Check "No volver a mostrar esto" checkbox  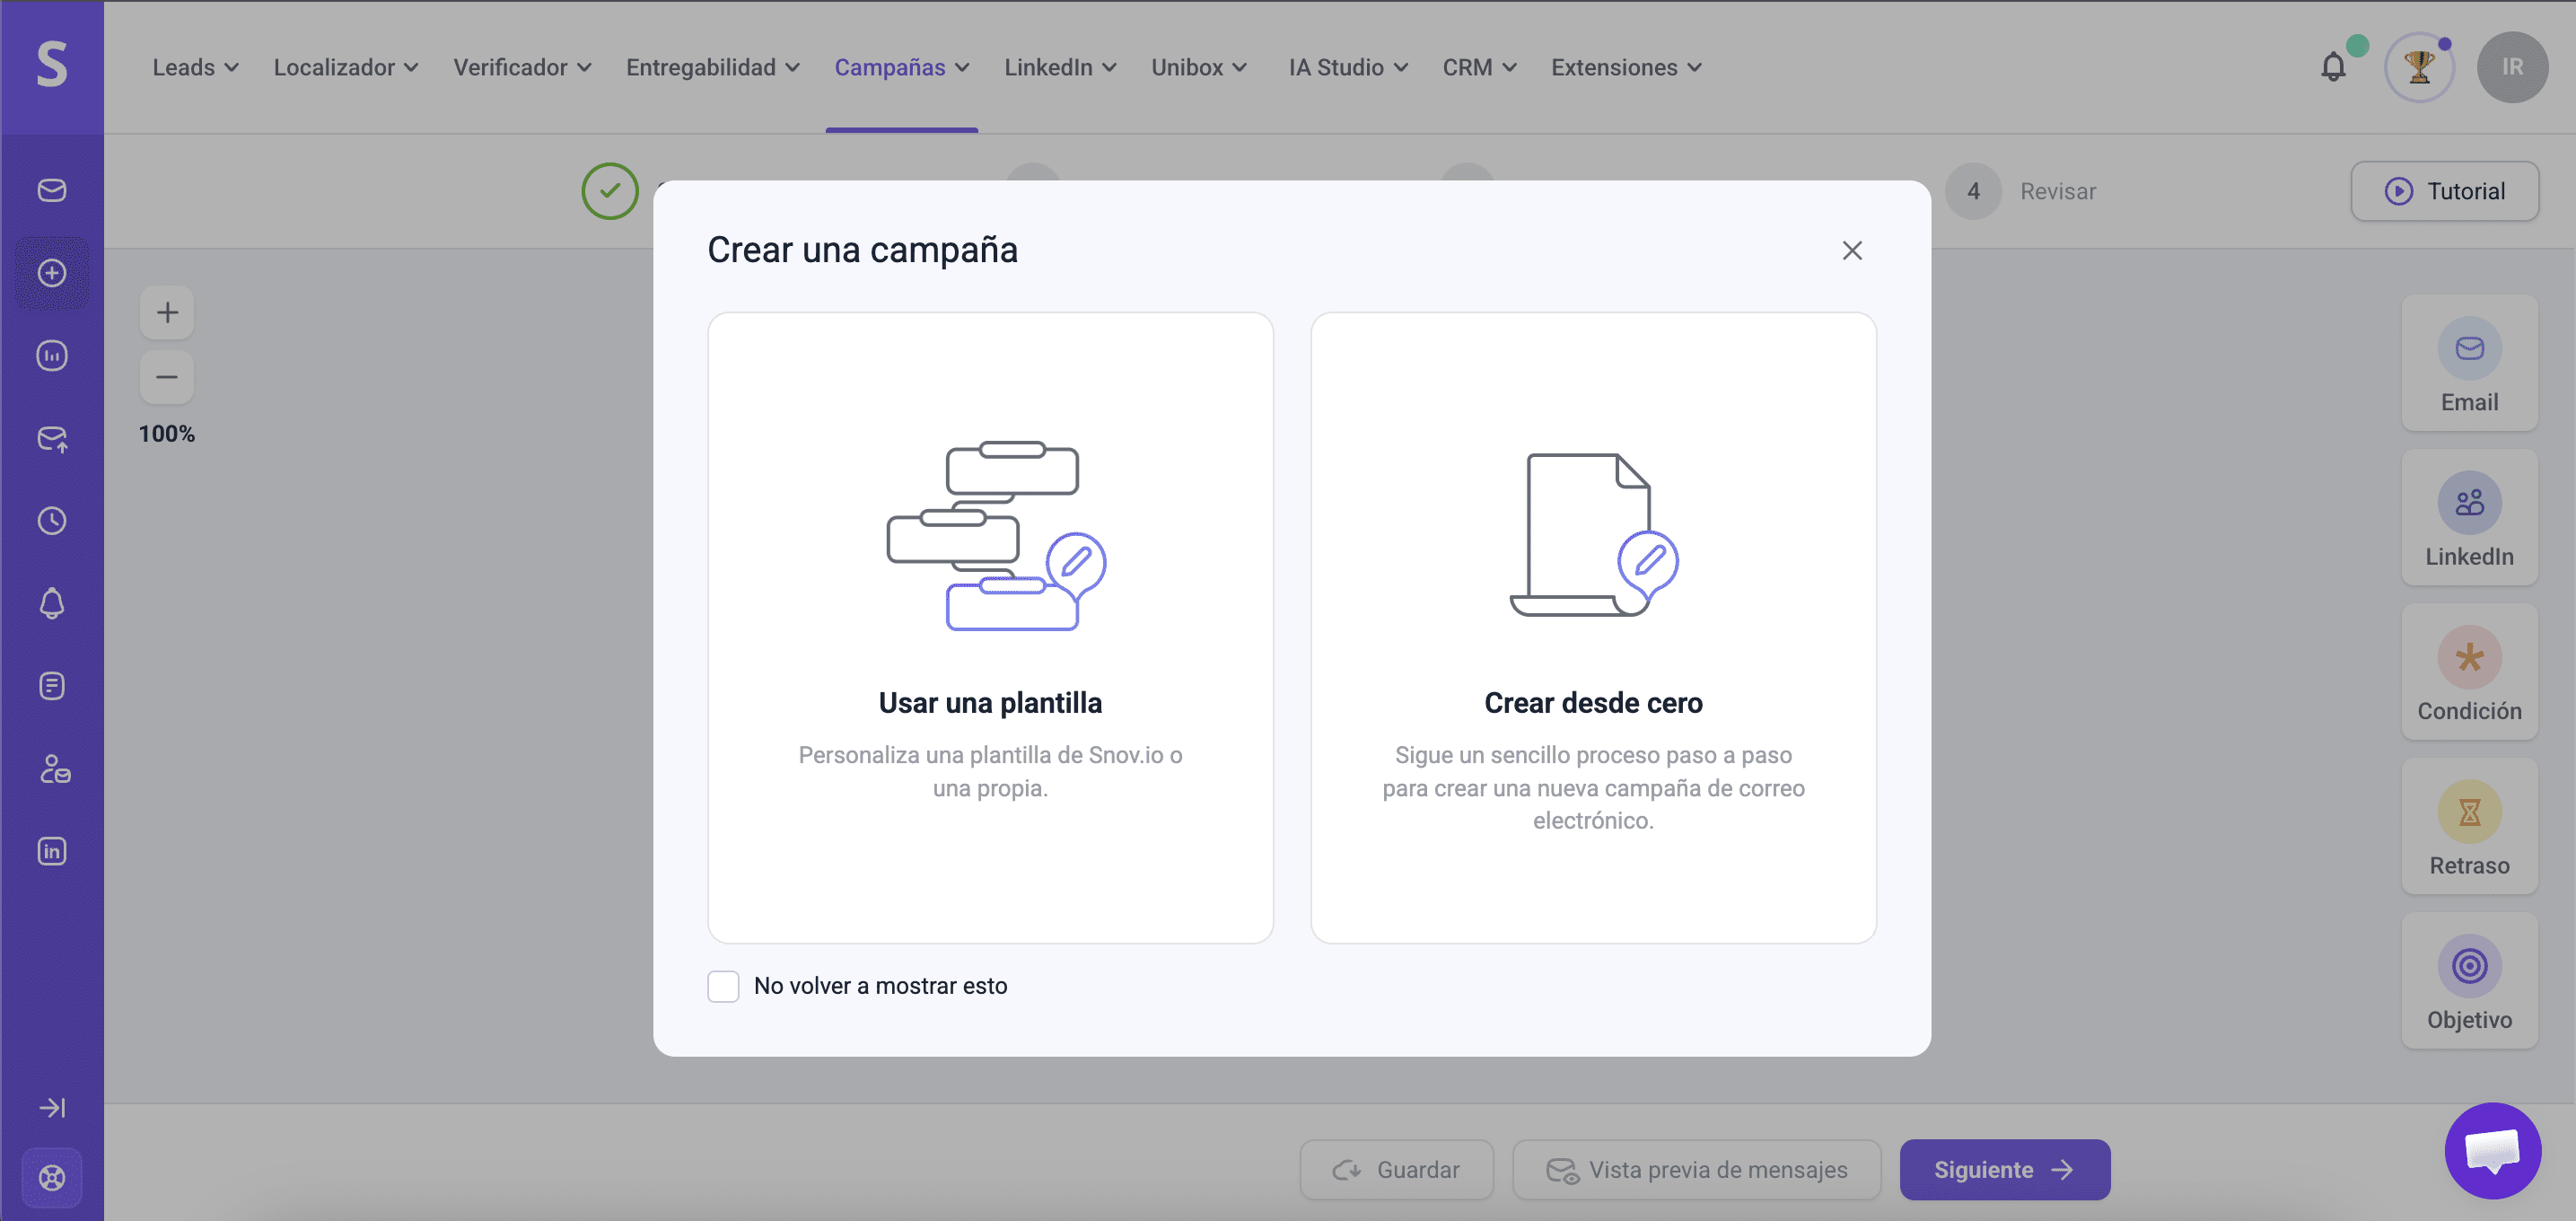pyautogui.click(x=723, y=986)
